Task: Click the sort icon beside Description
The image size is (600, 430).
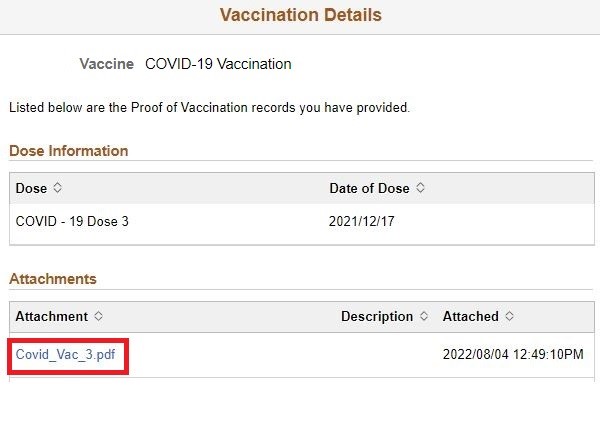Action: coord(424,316)
